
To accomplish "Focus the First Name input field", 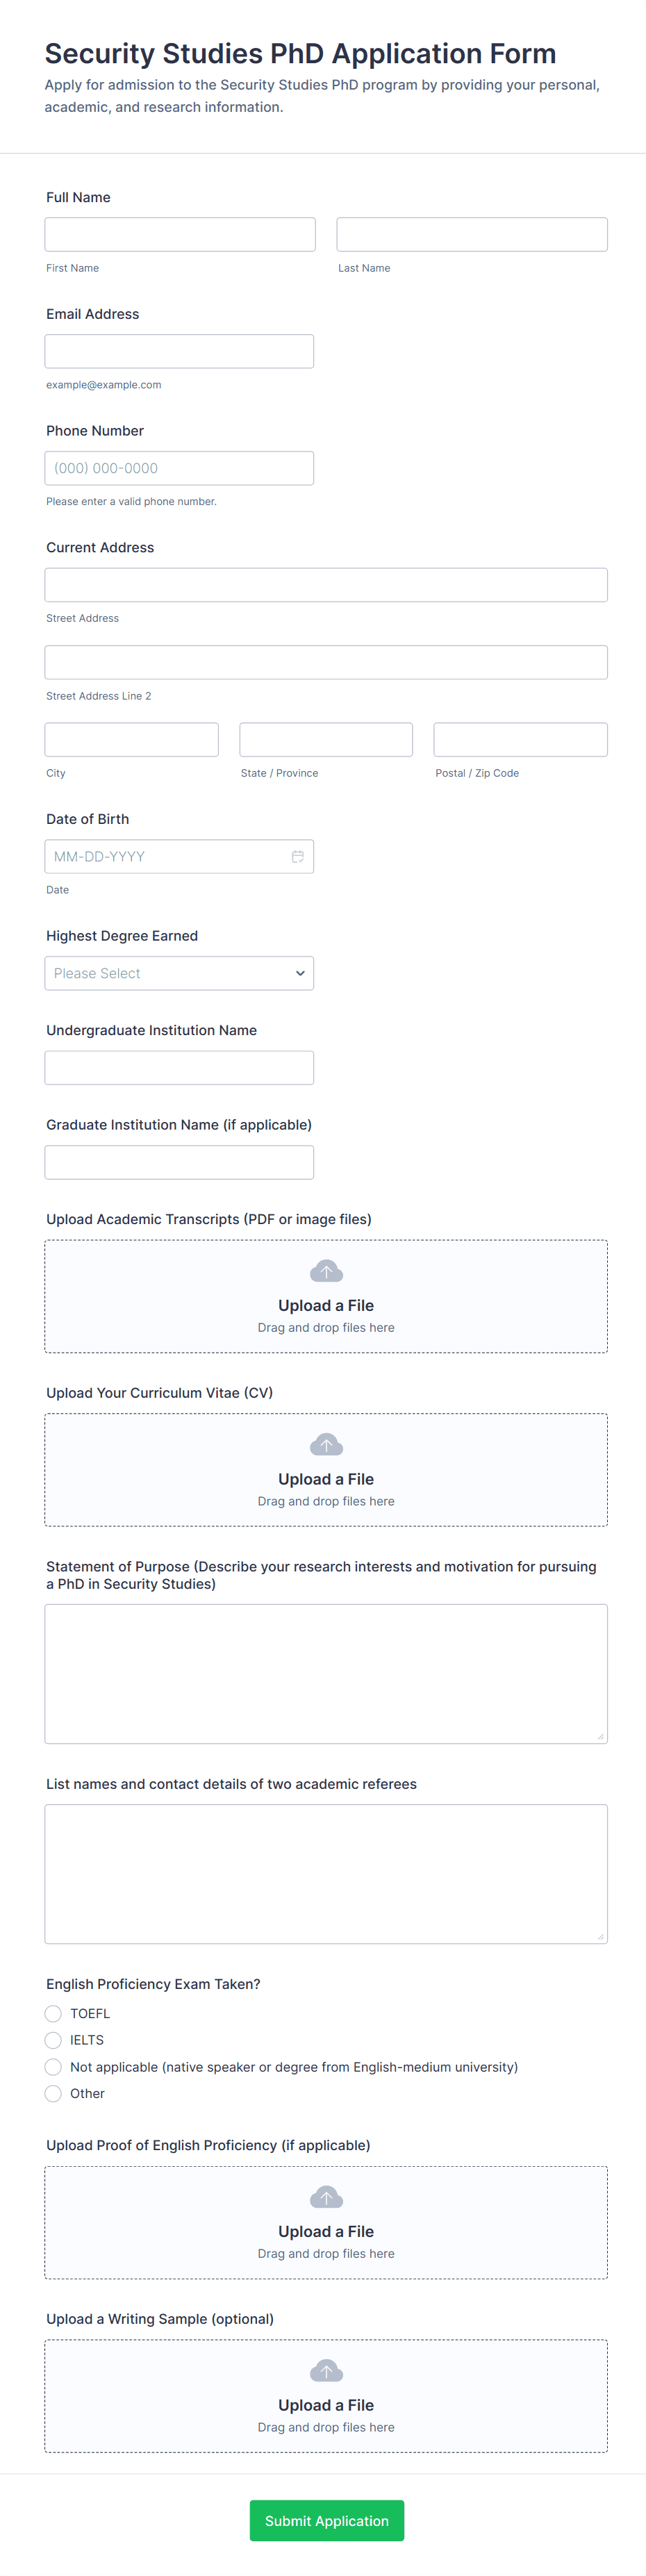I will pos(180,235).
